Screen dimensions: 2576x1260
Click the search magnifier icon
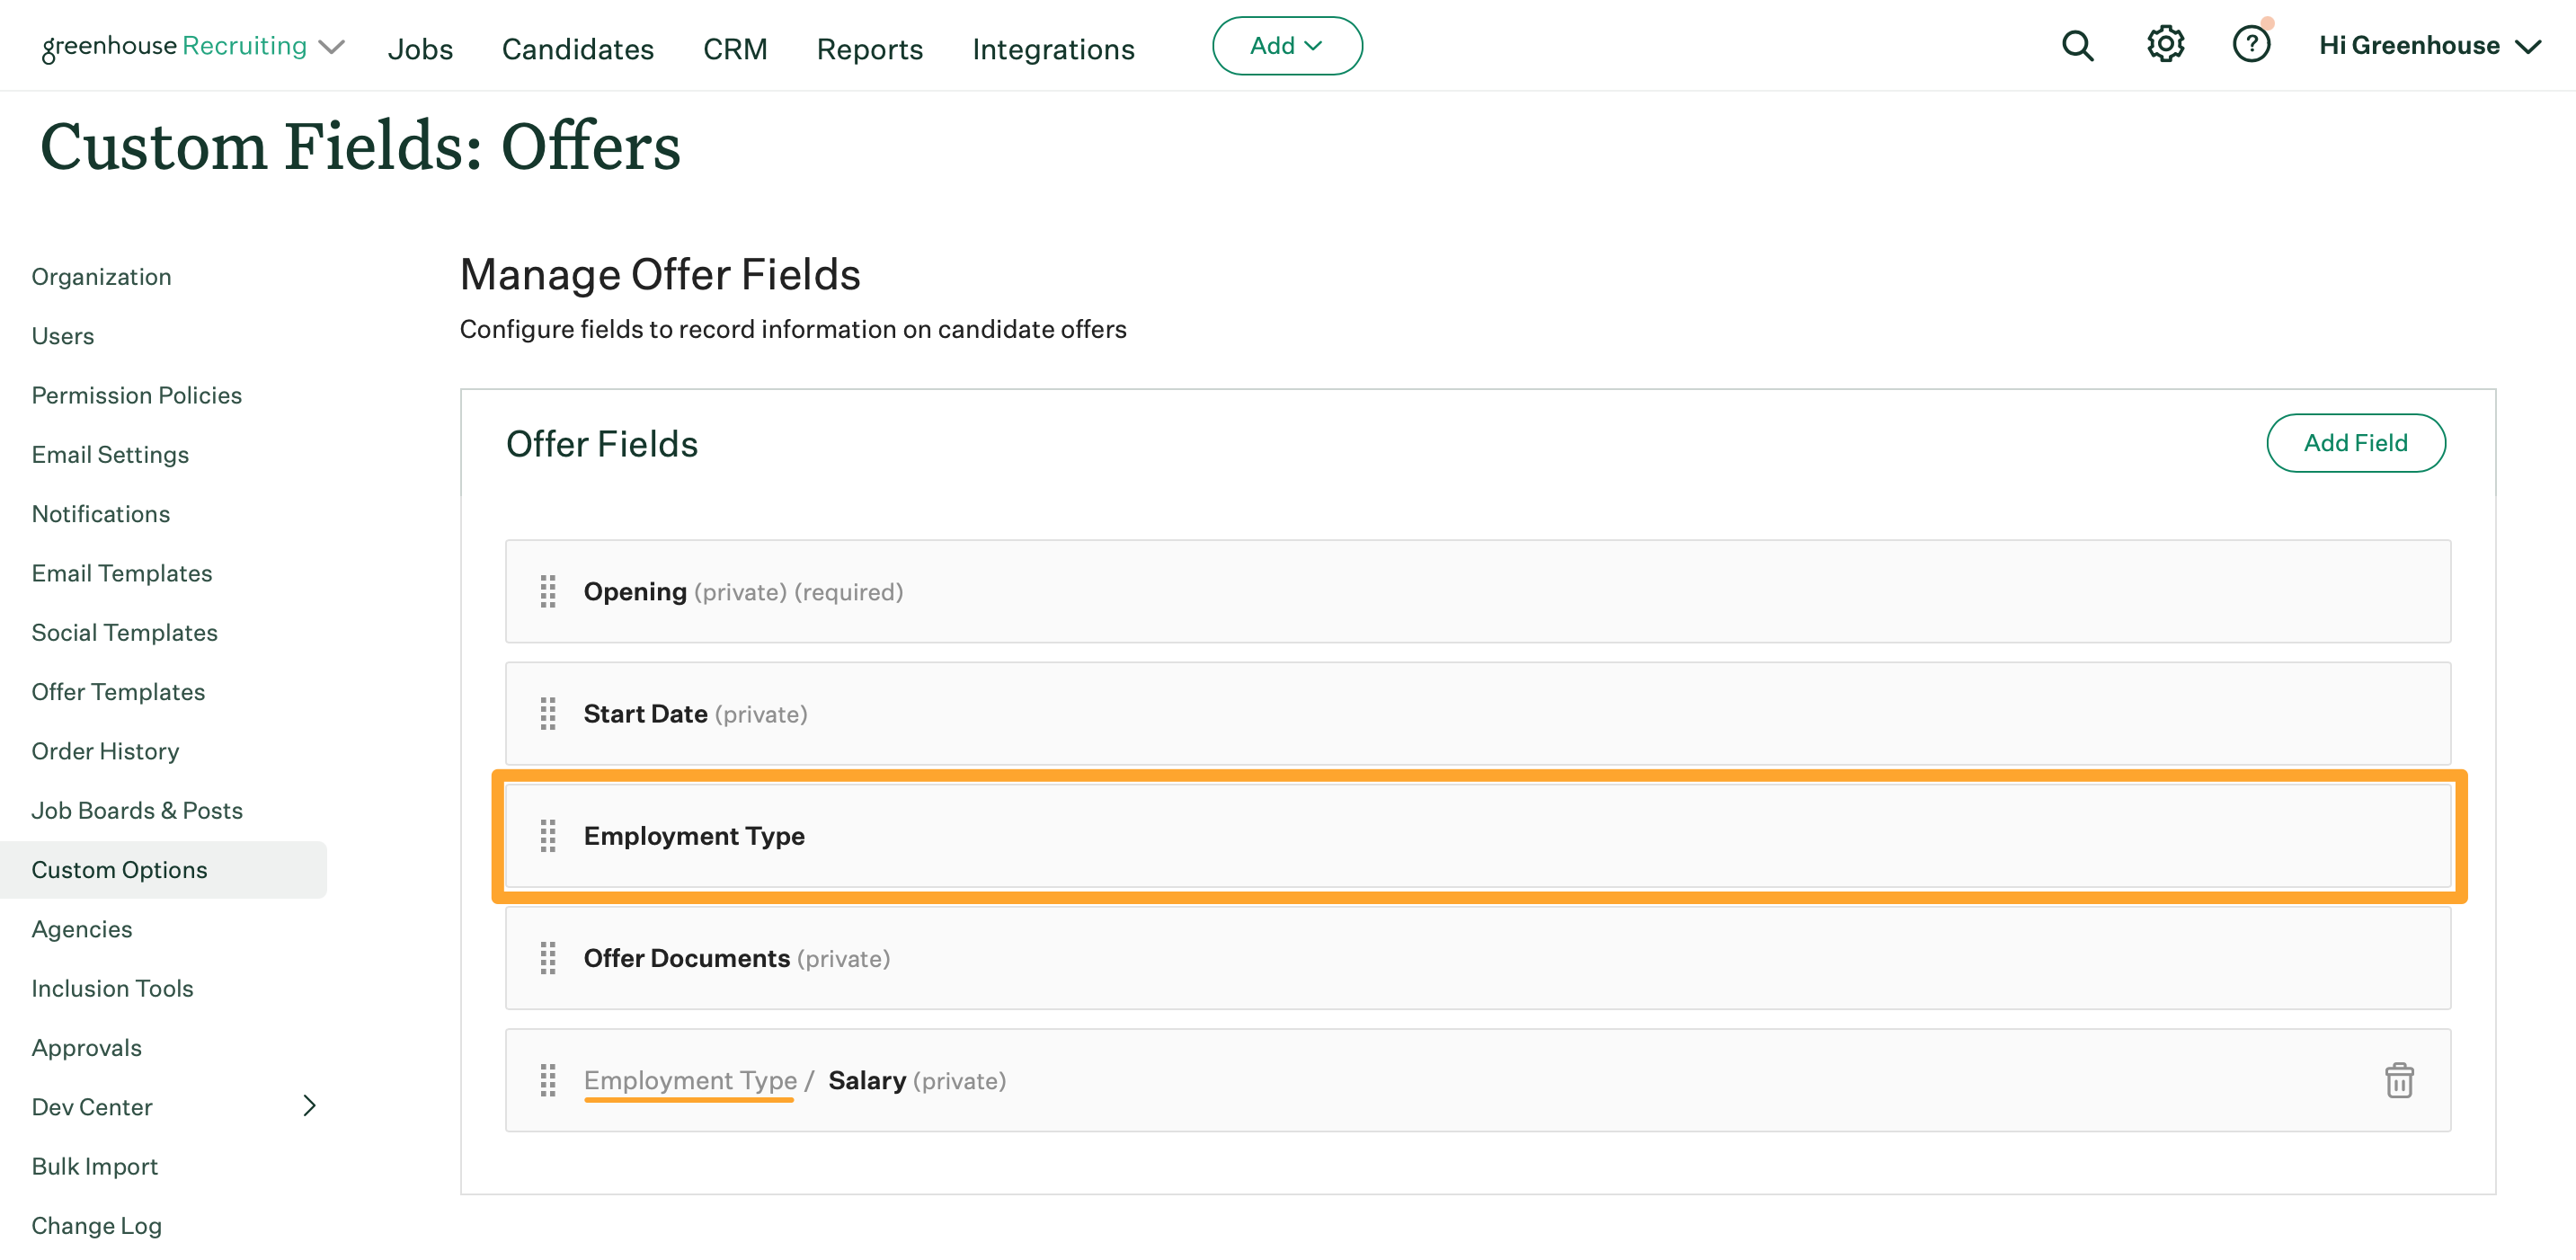pos(2077,46)
